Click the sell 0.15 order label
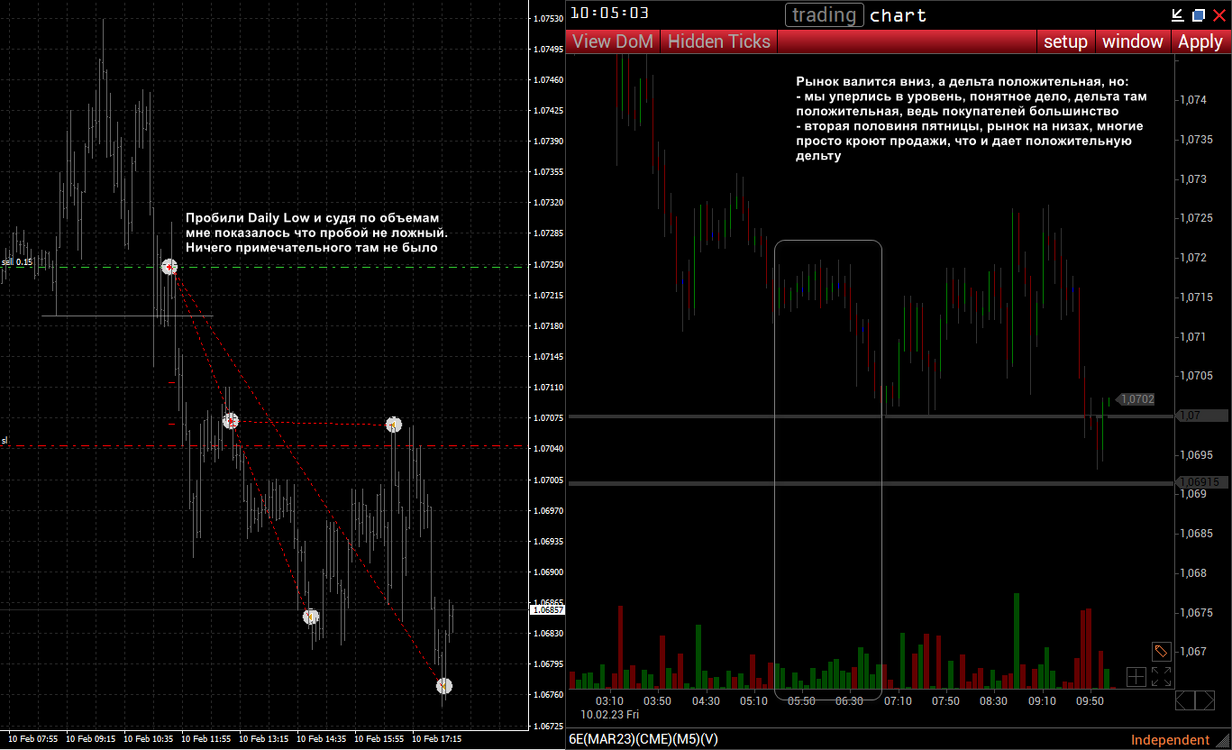This screenshot has height=750, width=1232. coord(17,262)
